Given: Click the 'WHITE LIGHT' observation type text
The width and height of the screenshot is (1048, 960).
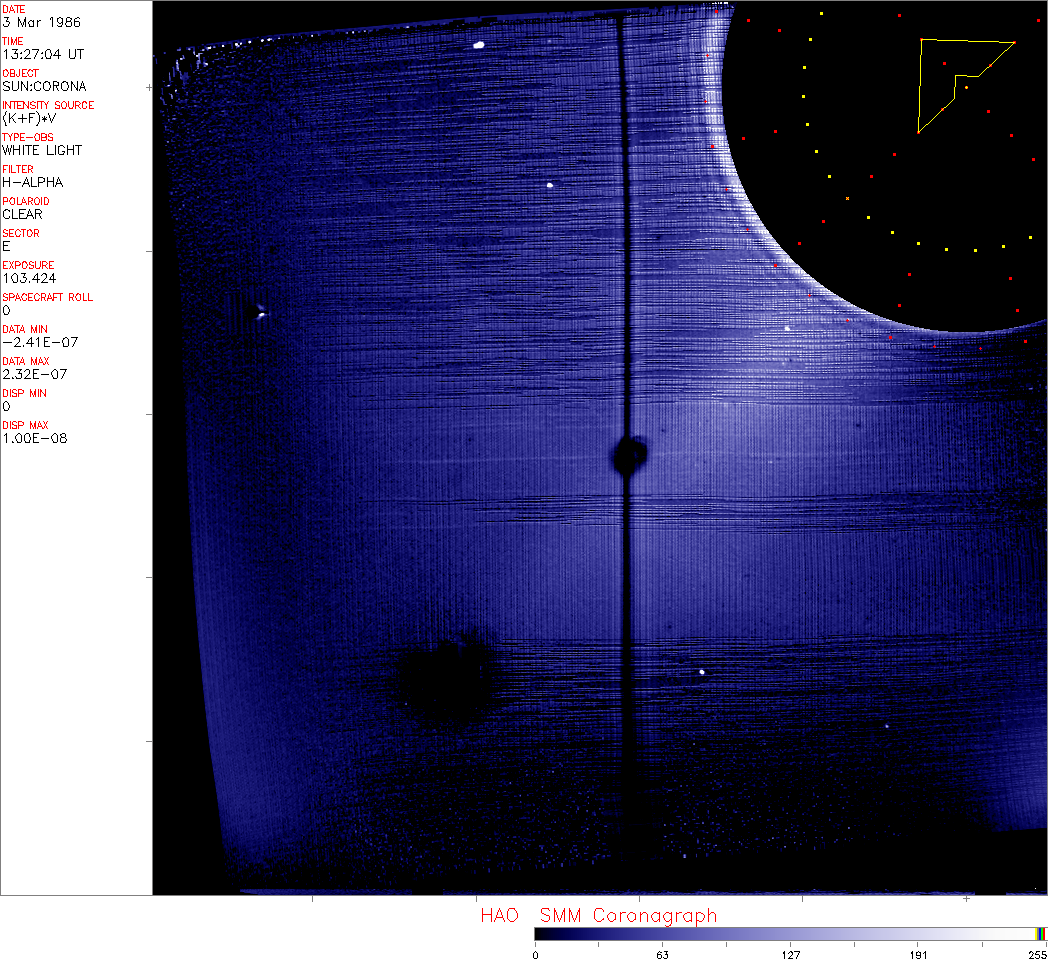Looking at the screenshot, I should pos(42,150).
